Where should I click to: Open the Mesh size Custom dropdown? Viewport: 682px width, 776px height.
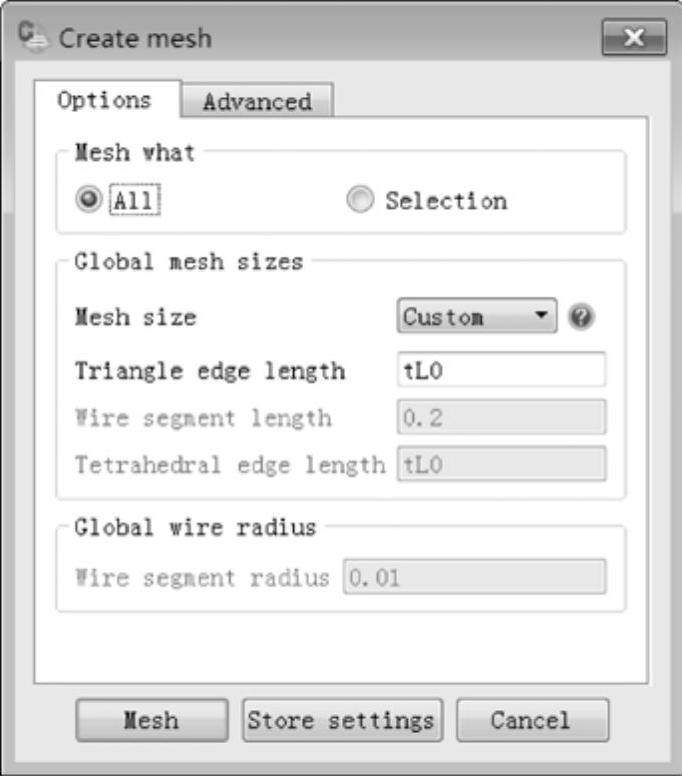click(x=475, y=317)
